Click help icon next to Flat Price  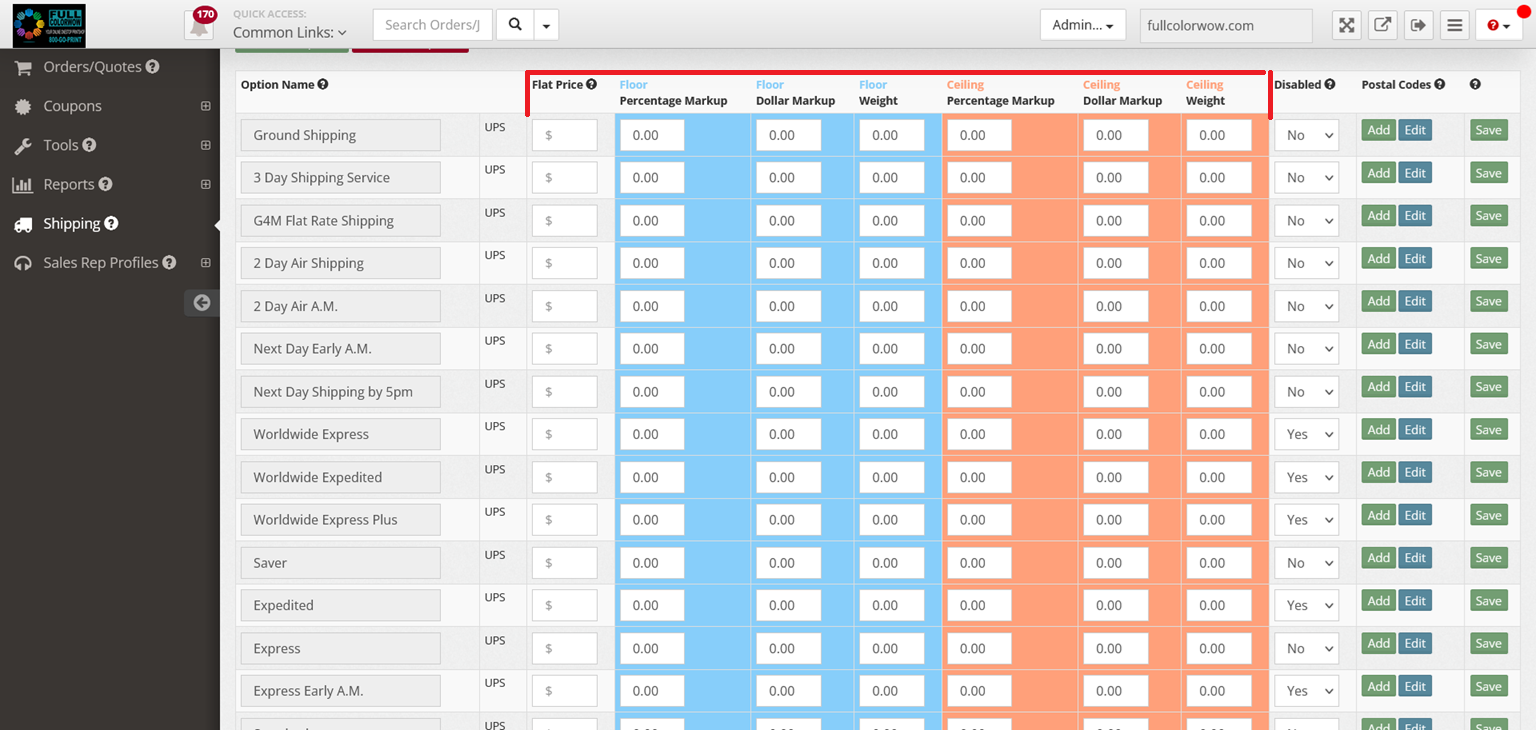[x=591, y=85]
